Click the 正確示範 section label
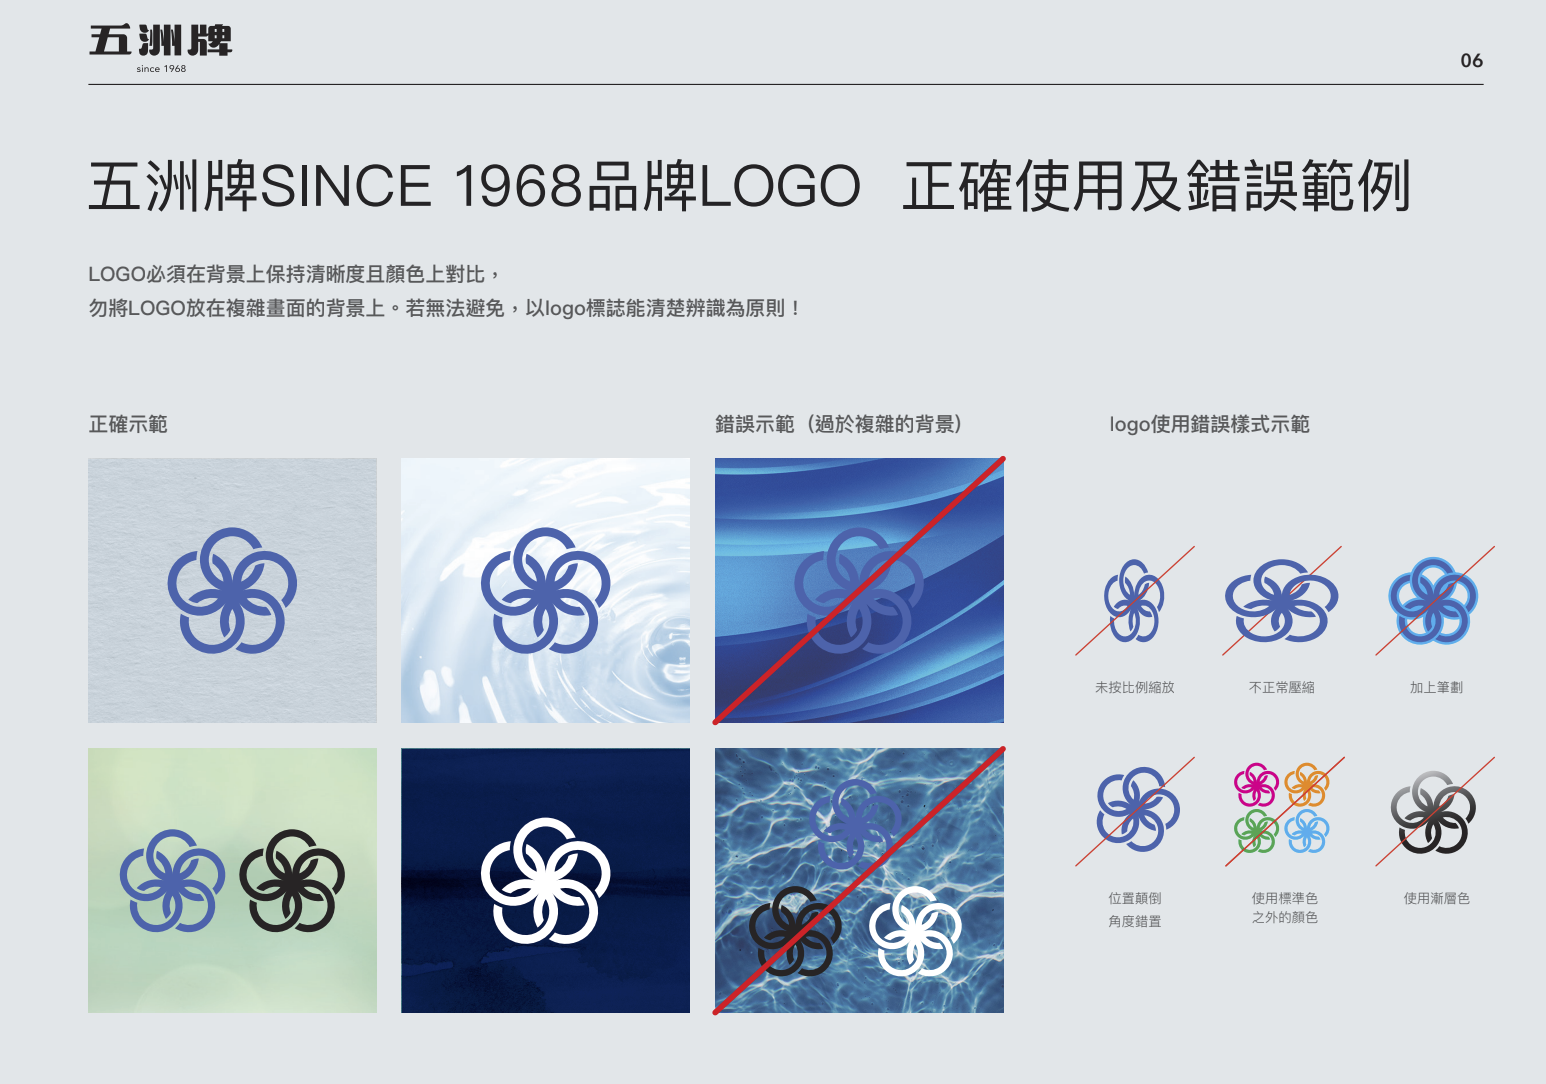This screenshot has height=1084, width=1546. [x=129, y=424]
